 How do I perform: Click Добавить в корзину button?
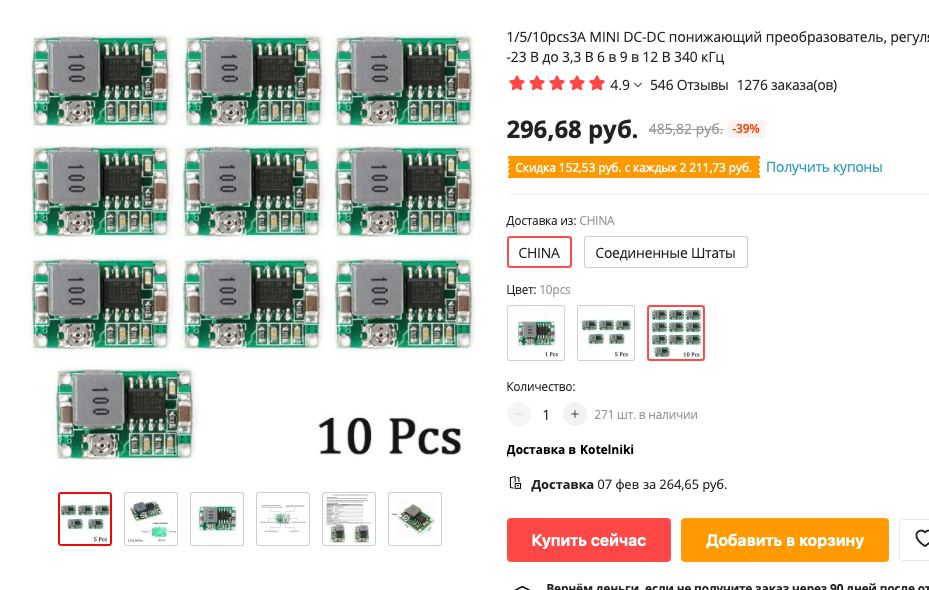784,540
